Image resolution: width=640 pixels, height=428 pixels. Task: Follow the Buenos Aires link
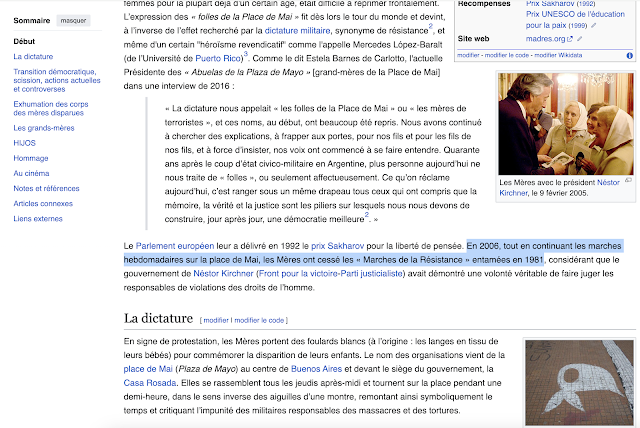click(316, 369)
